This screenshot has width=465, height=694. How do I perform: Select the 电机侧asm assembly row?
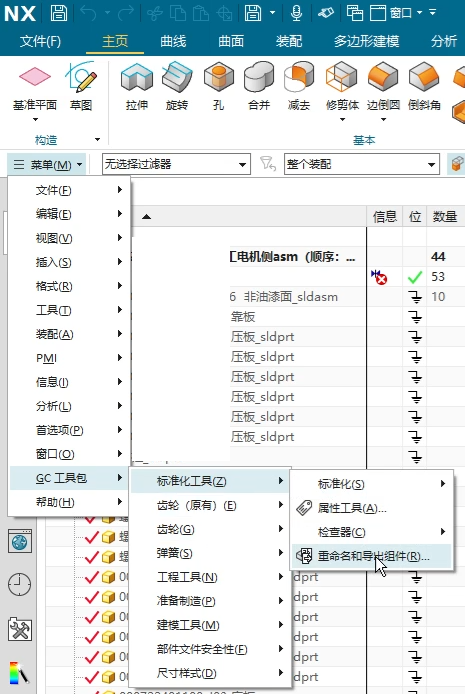point(292,257)
